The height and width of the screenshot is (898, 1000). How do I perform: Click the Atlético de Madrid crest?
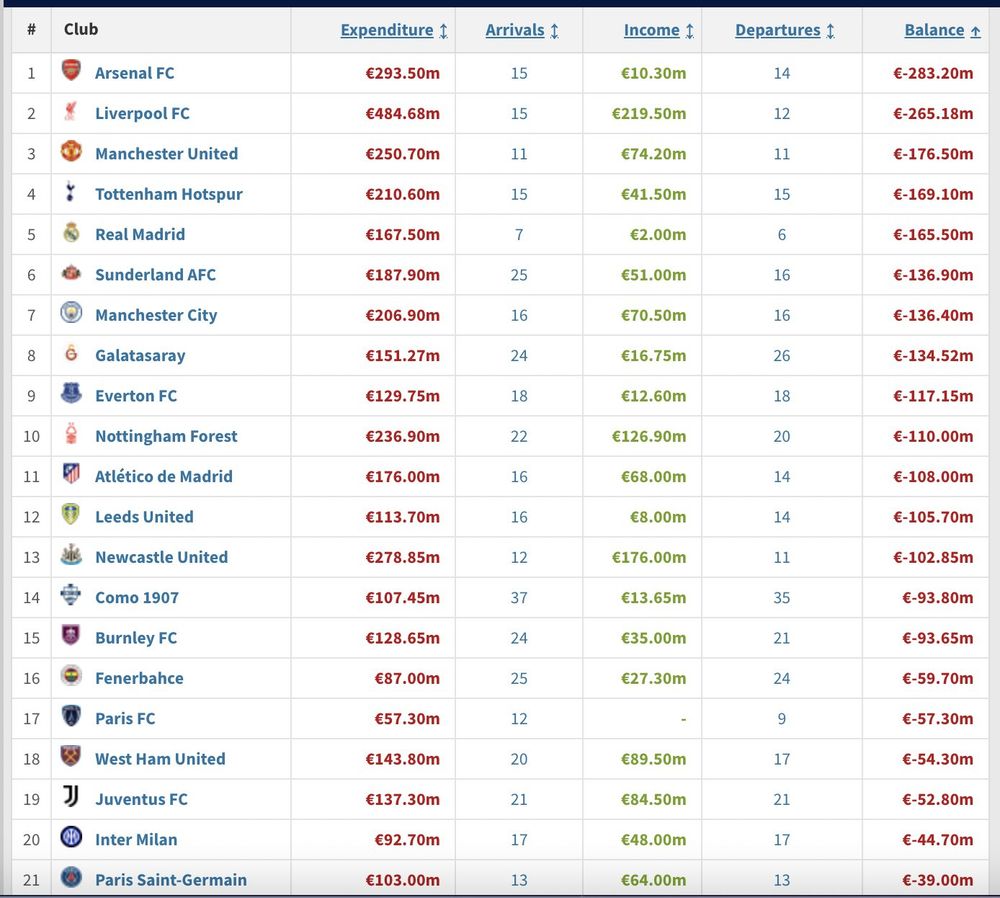[71, 475]
